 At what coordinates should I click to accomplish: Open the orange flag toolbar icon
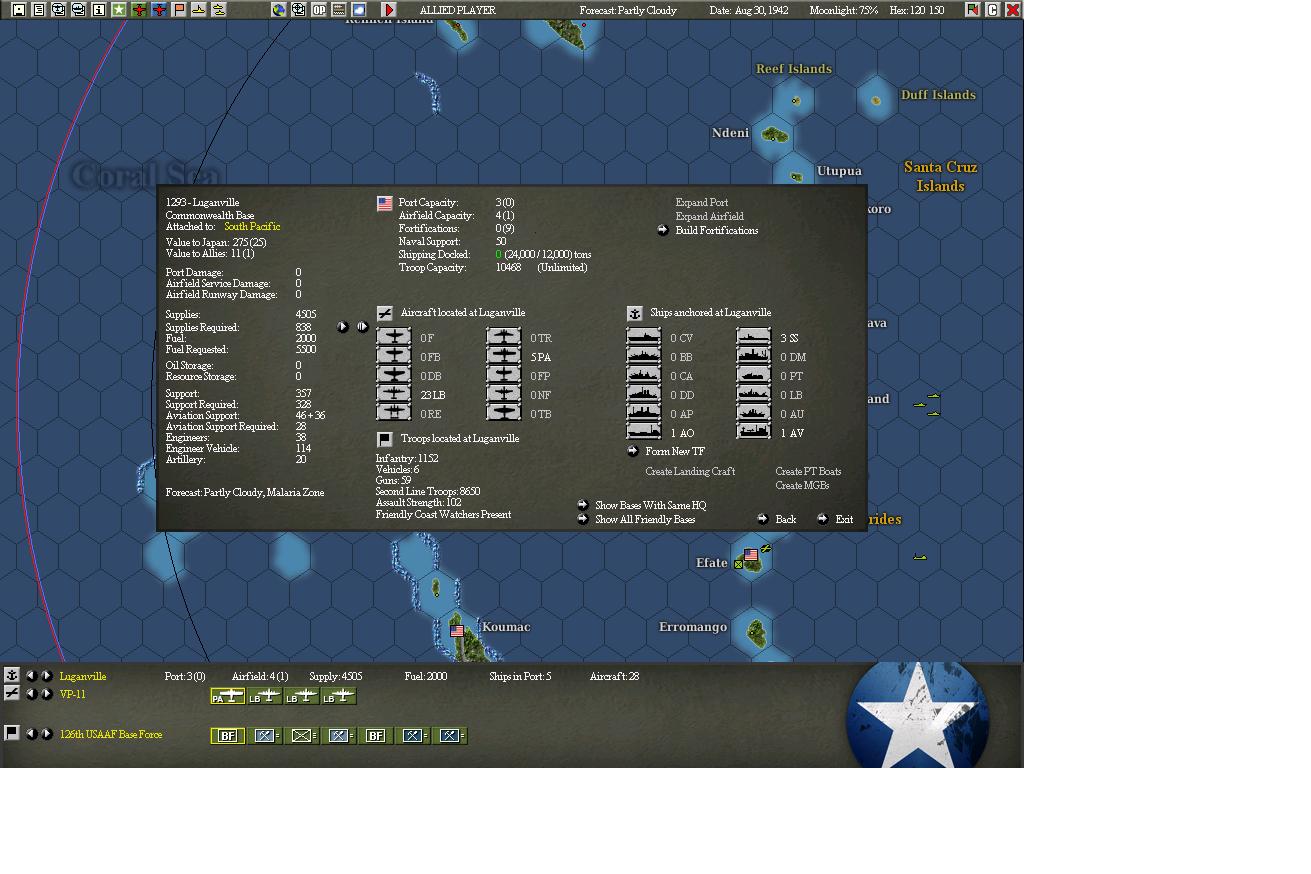point(179,10)
